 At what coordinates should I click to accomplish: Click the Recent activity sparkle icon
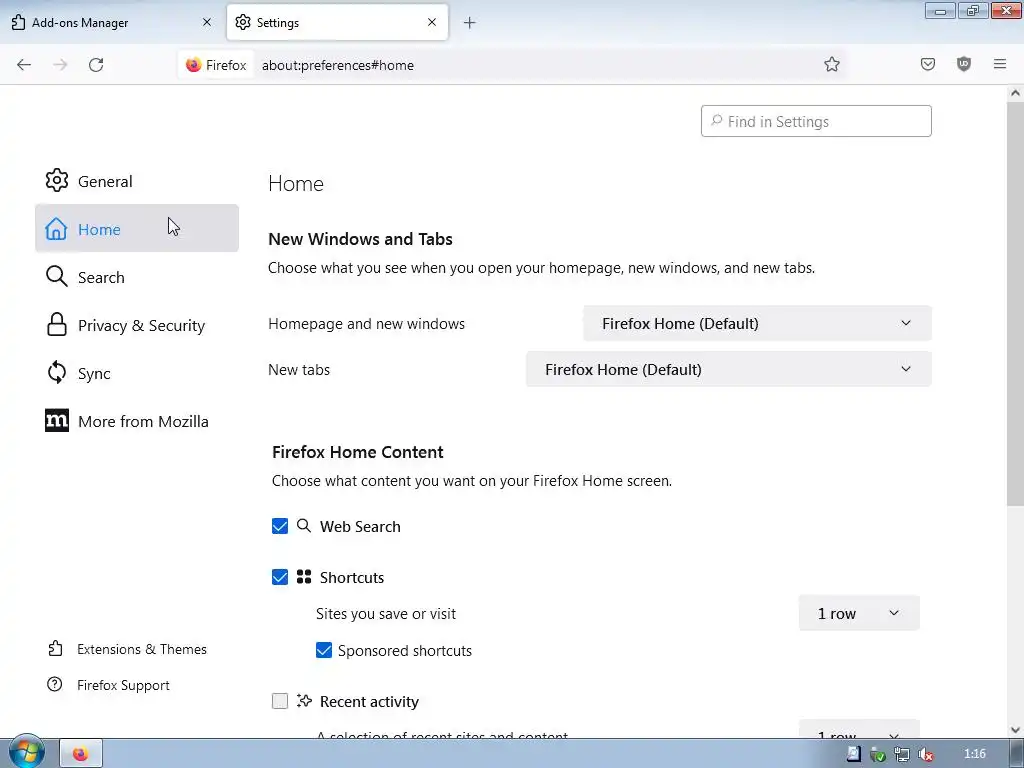(x=304, y=701)
